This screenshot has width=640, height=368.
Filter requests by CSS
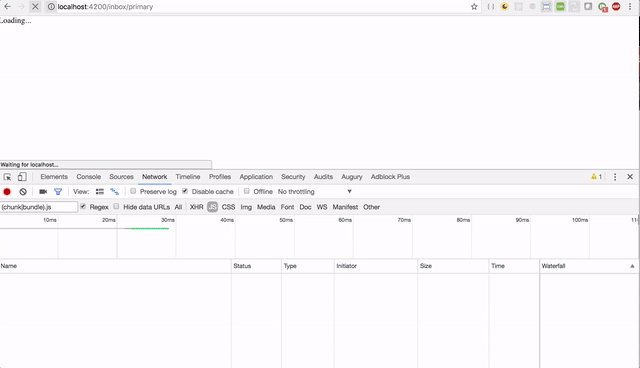tap(228, 207)
